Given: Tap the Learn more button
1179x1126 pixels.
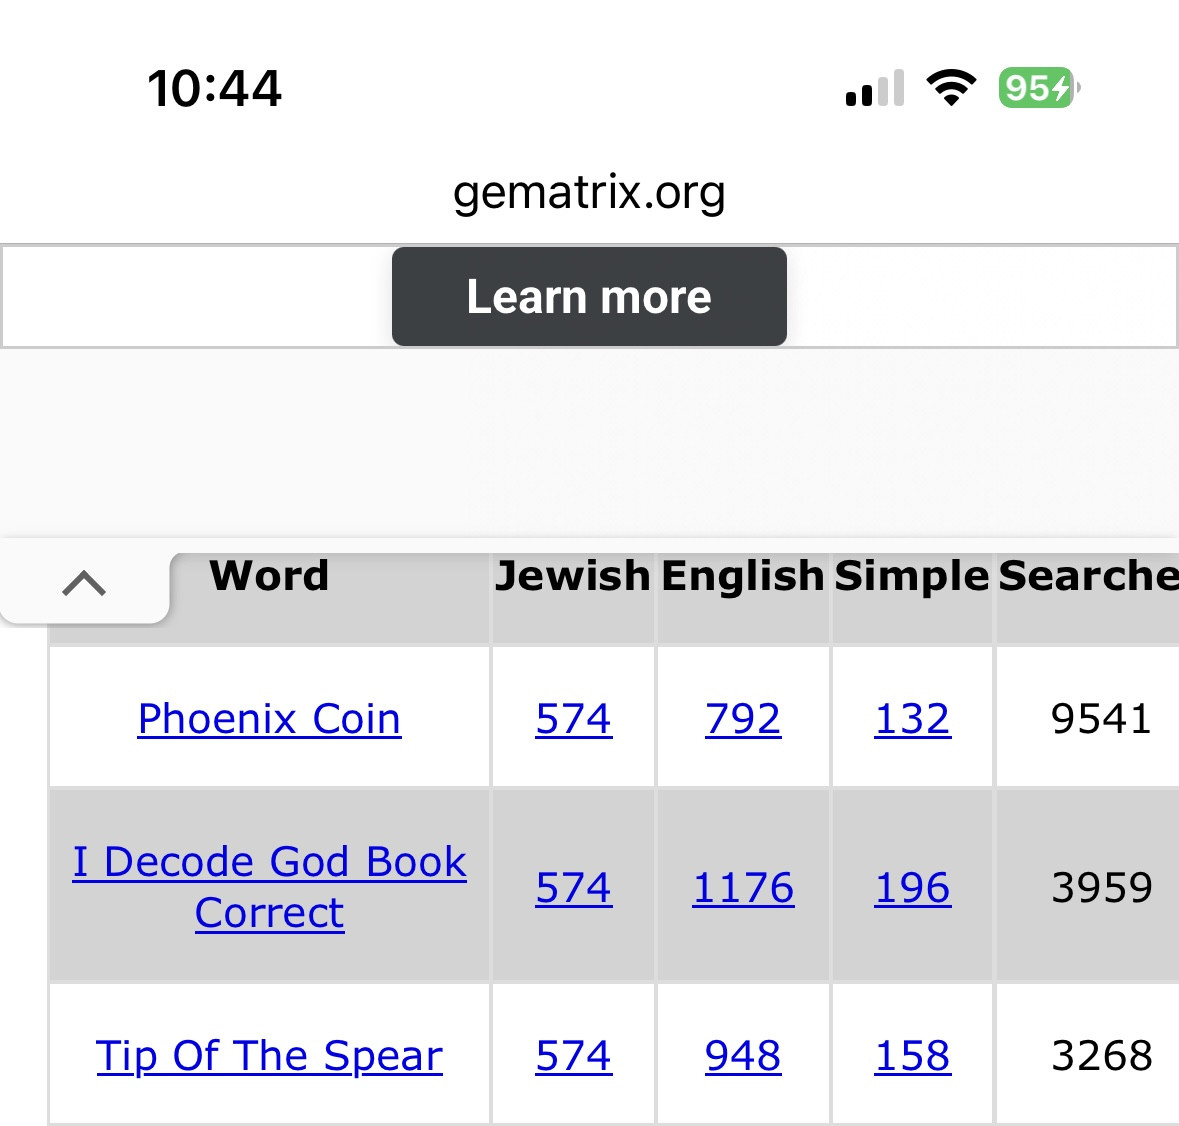Looking at the screenshot, I should coord(589,297).
